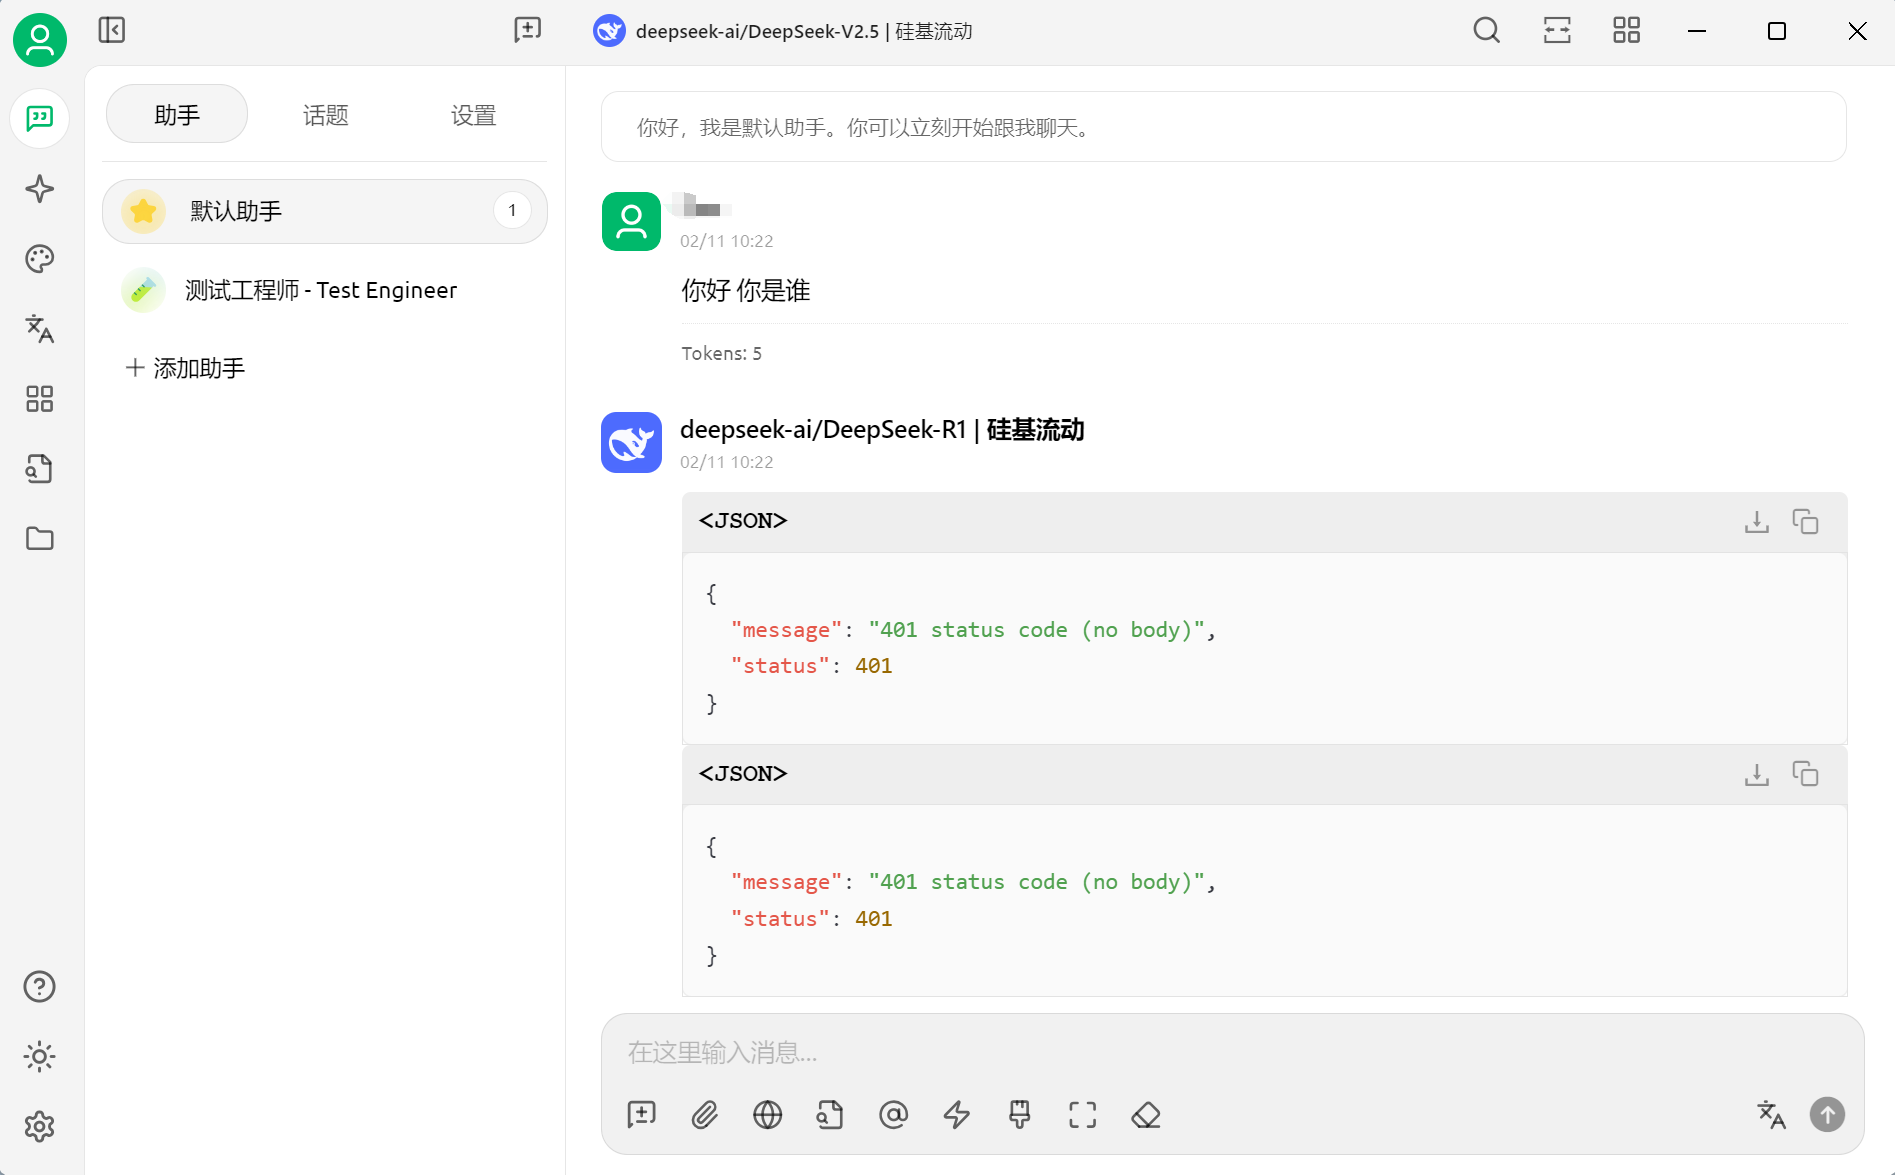Click the Tokens: 5 label
Screen dimensions: 1895x1175
pos(722,353)
